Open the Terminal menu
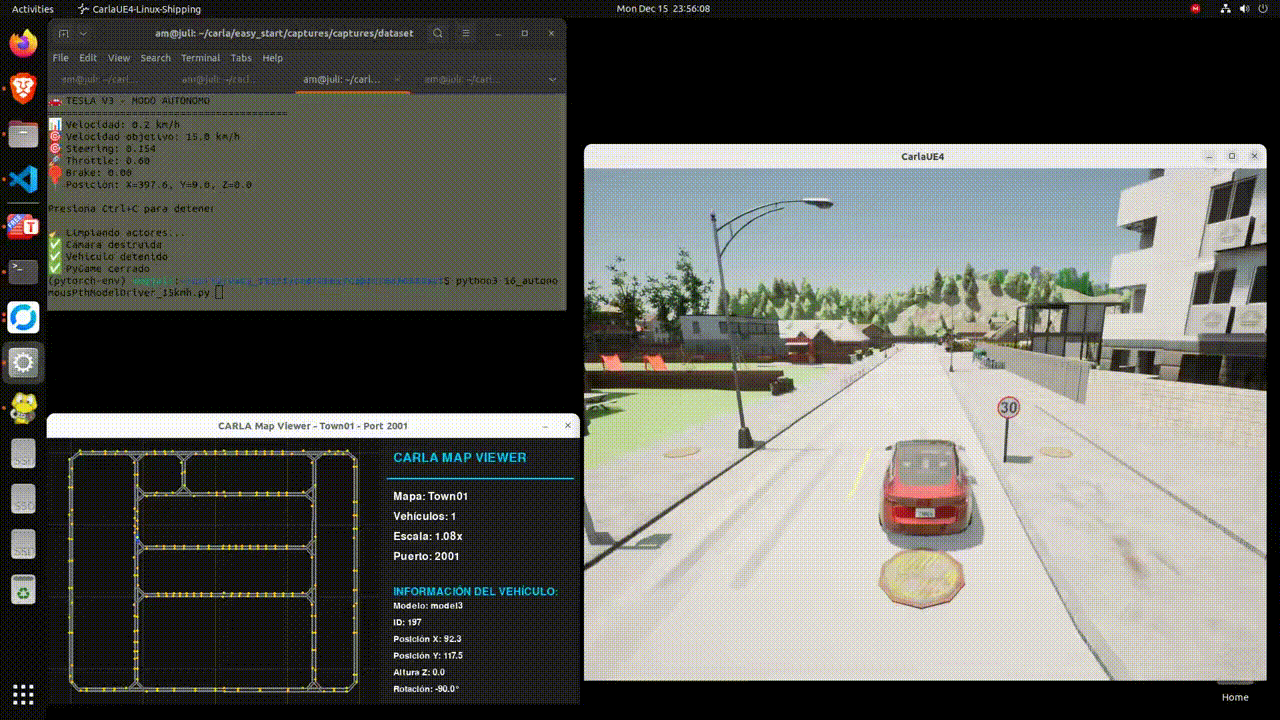 [x=200, y=58]
